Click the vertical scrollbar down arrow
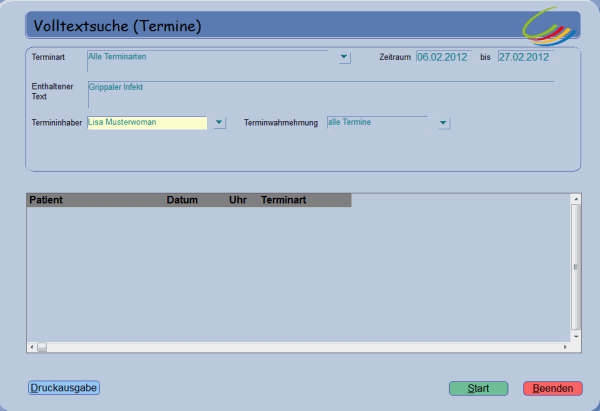Image resolution: width=600 pixels, height=411 pixels. pyautogui.click(x=576, y=337)
